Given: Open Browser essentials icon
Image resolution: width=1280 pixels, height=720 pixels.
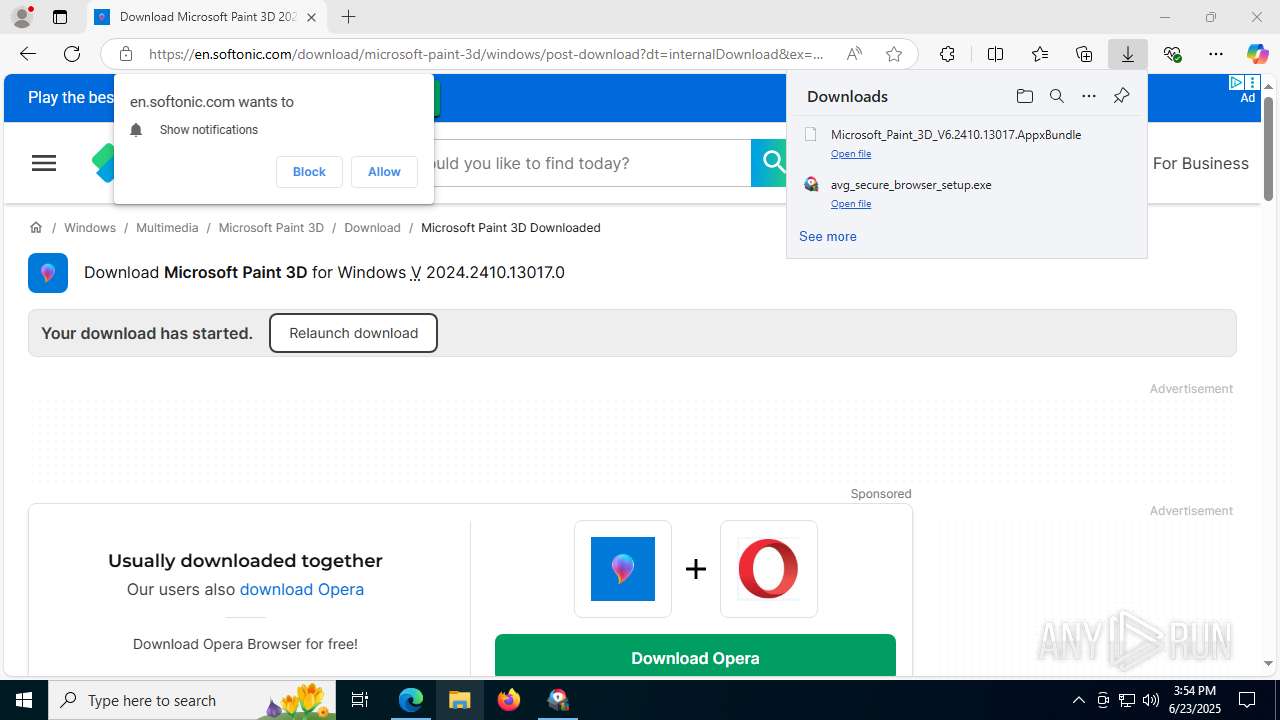Looking at the screenshot, I should click(1172, 54).
